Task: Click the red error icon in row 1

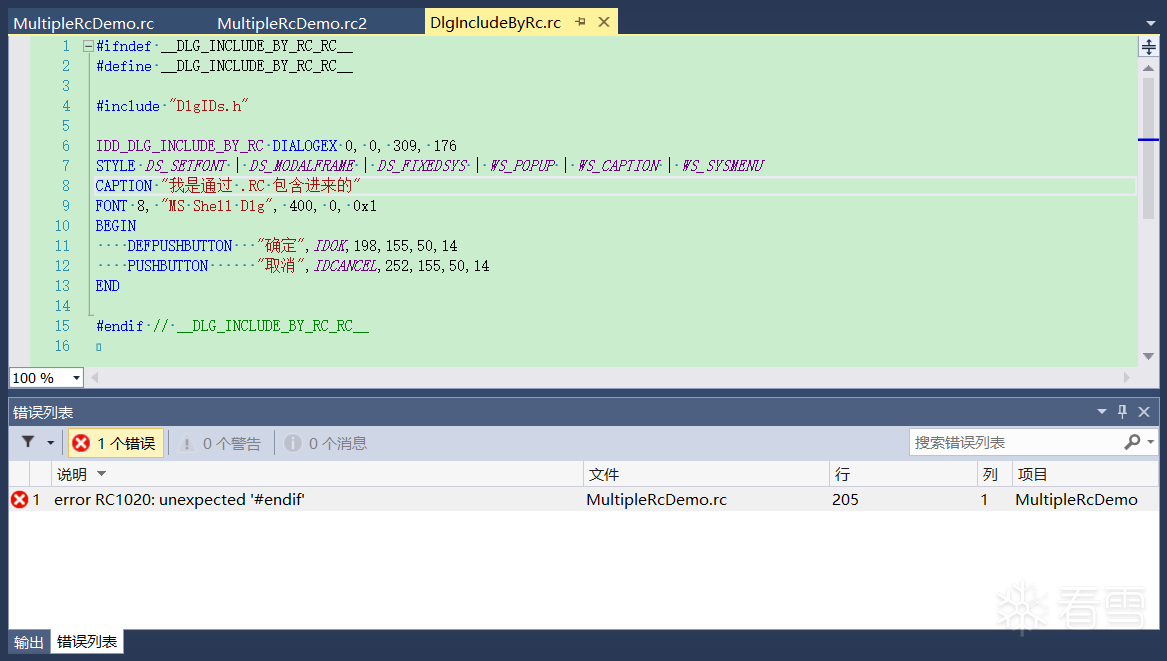Action: (19, 499)
